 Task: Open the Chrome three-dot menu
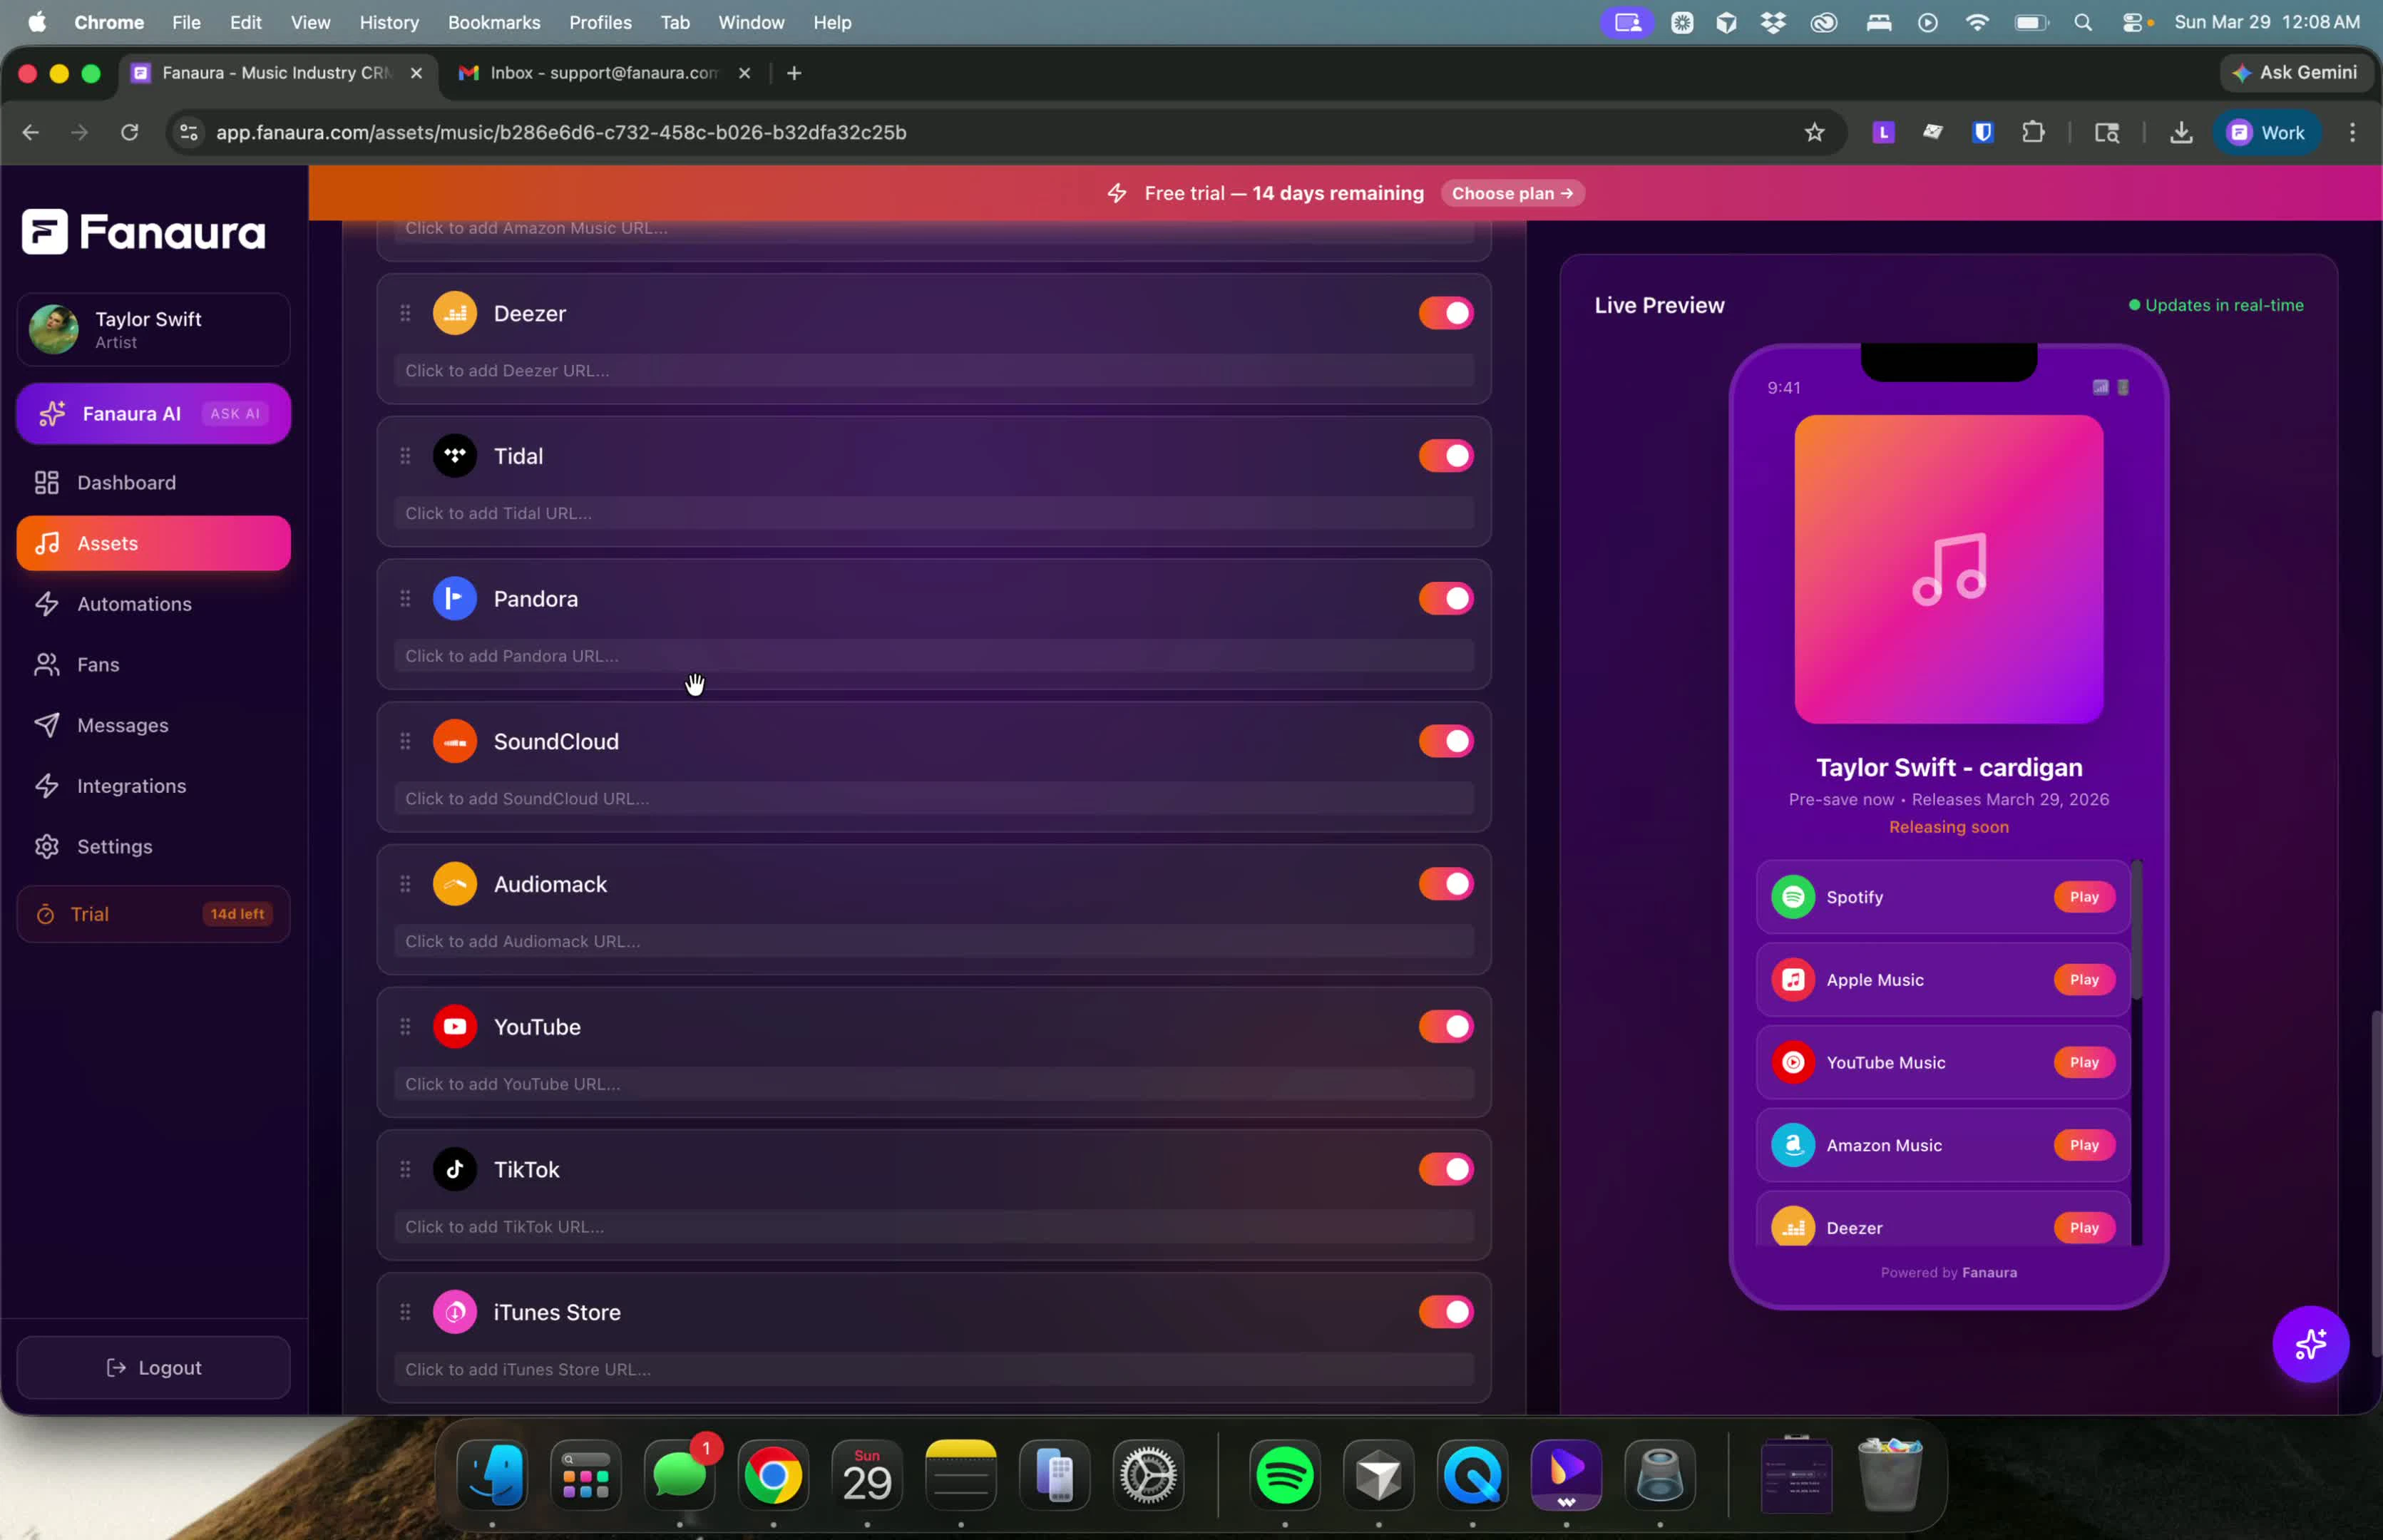click(2352, 132)
